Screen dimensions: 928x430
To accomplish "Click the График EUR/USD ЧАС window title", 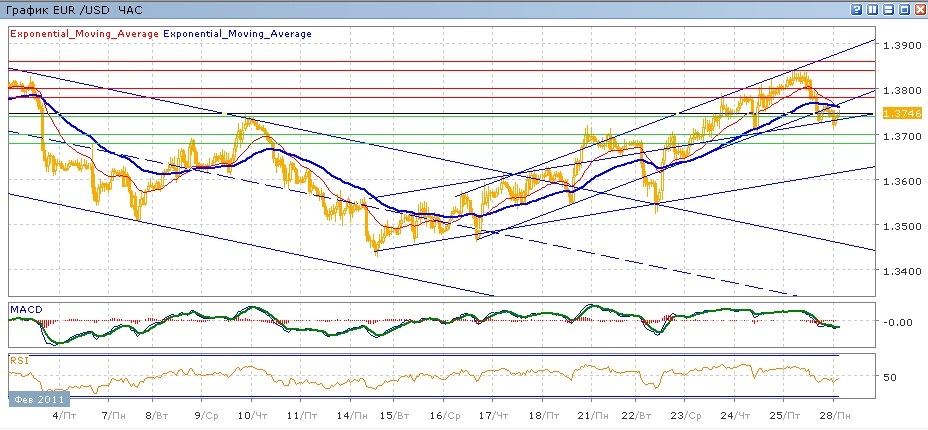I will [74, 9].
